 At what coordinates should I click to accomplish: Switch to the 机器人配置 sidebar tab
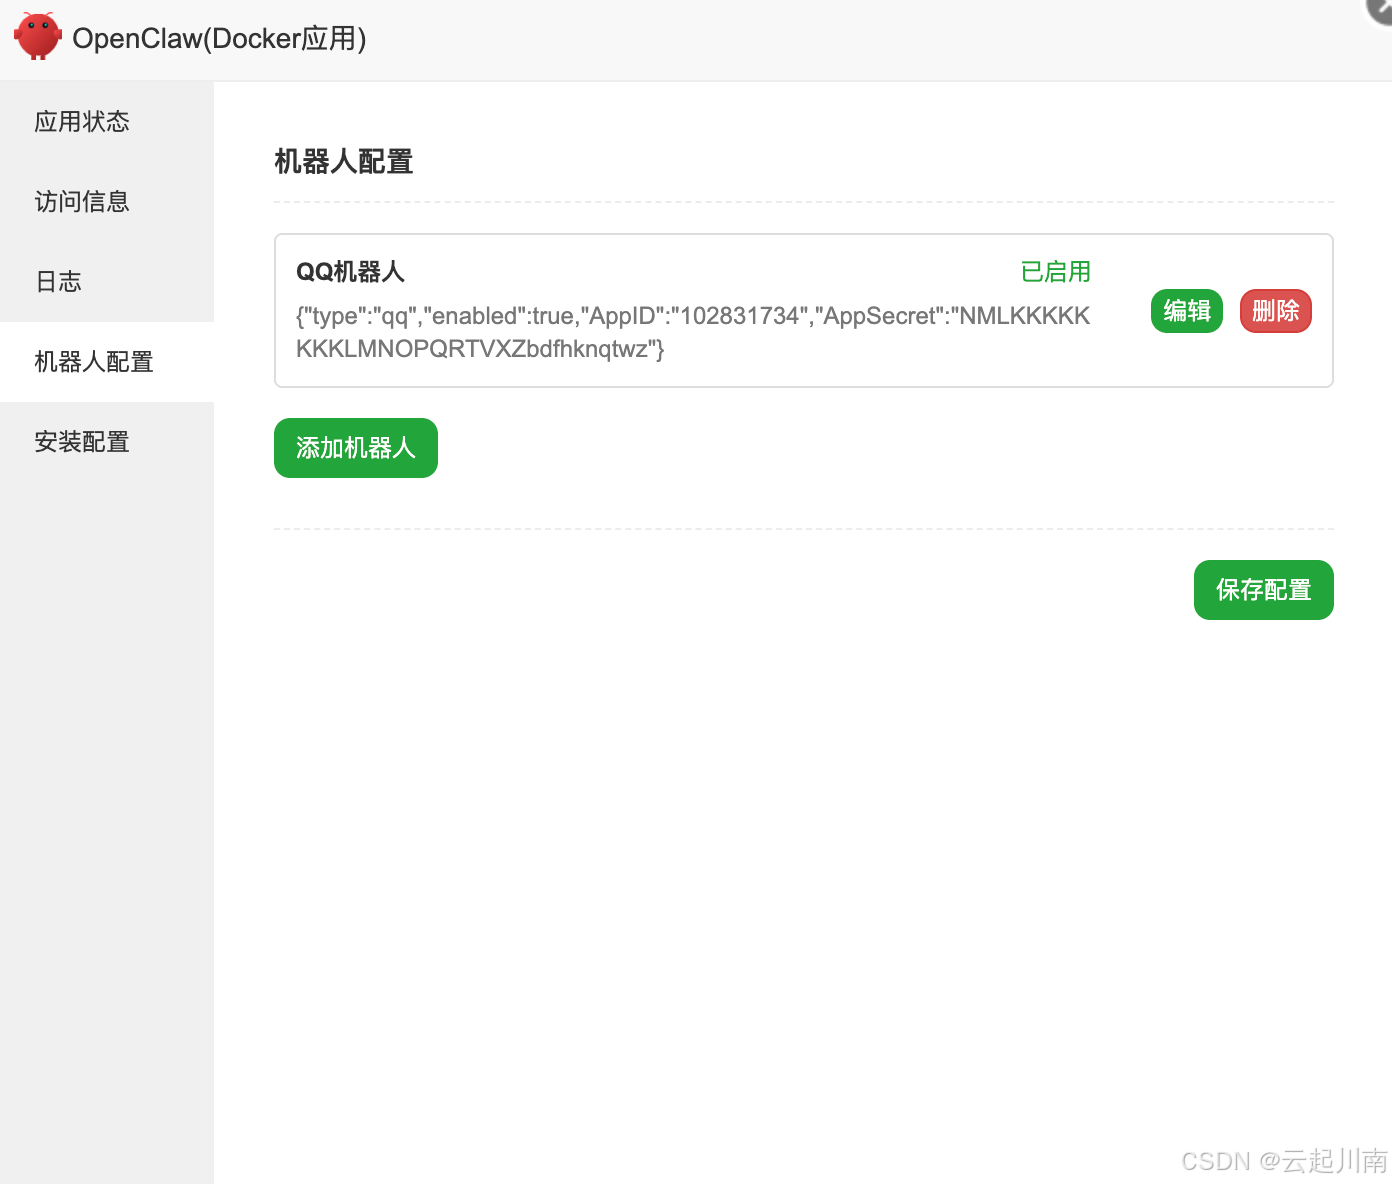point(93,362)
